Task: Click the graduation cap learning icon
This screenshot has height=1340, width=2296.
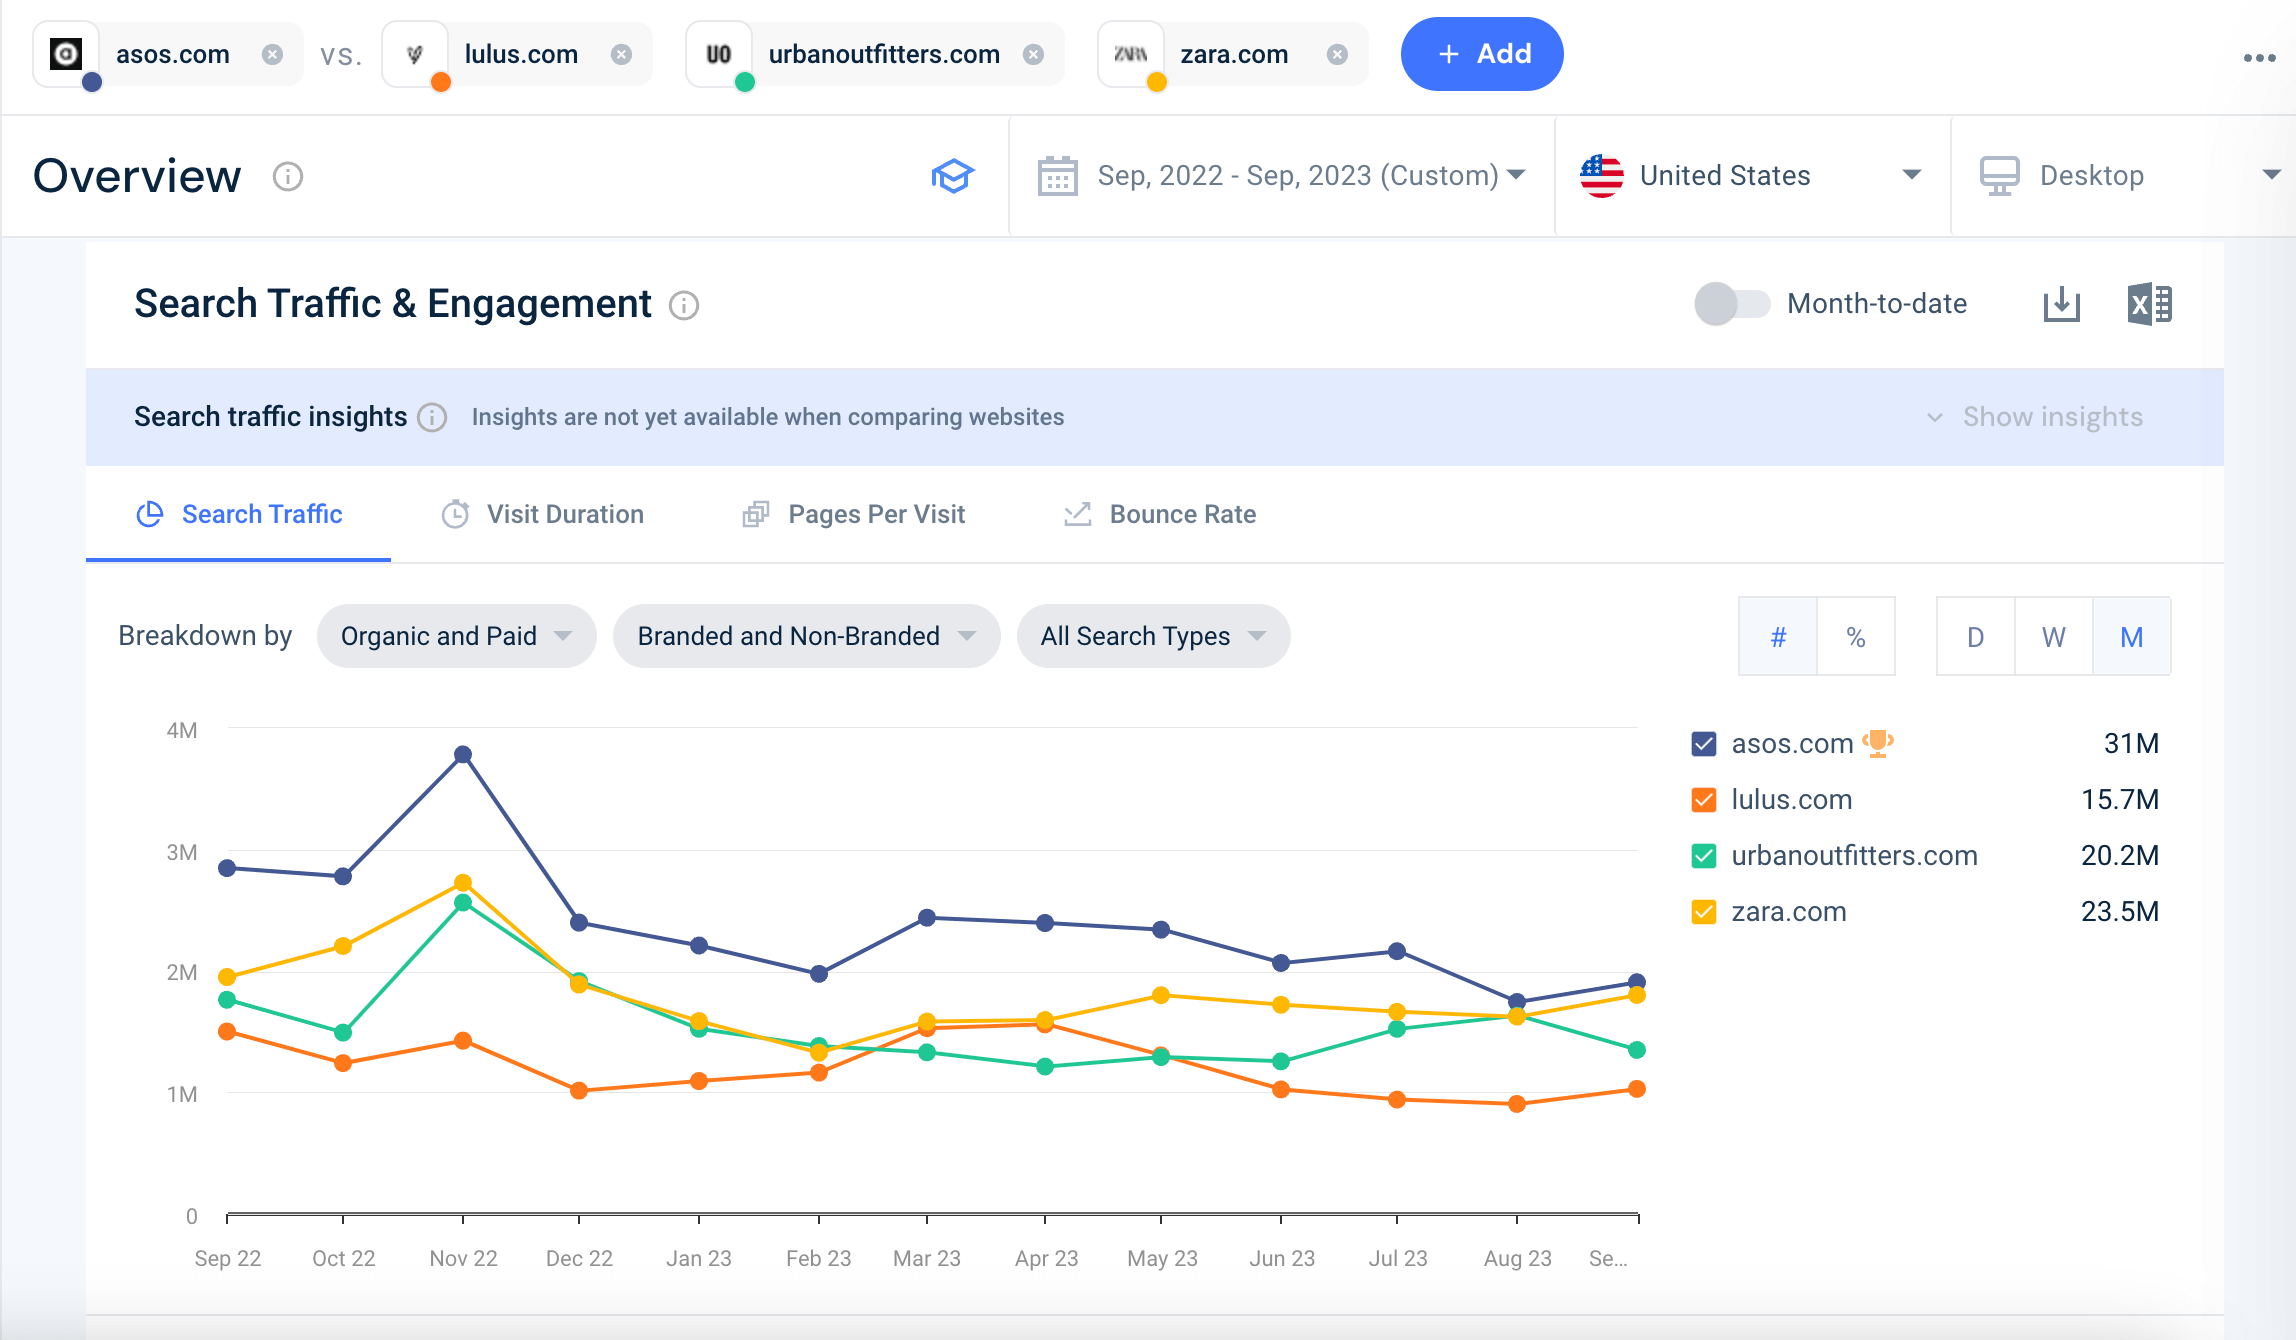Action: tap(952, 175)
